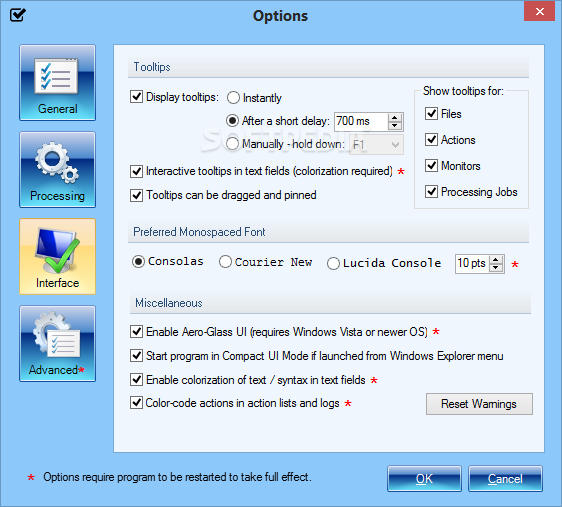Toggle the Display tooltips checkbox
This screenshot has width=562, height=507.
coord(136,97)
